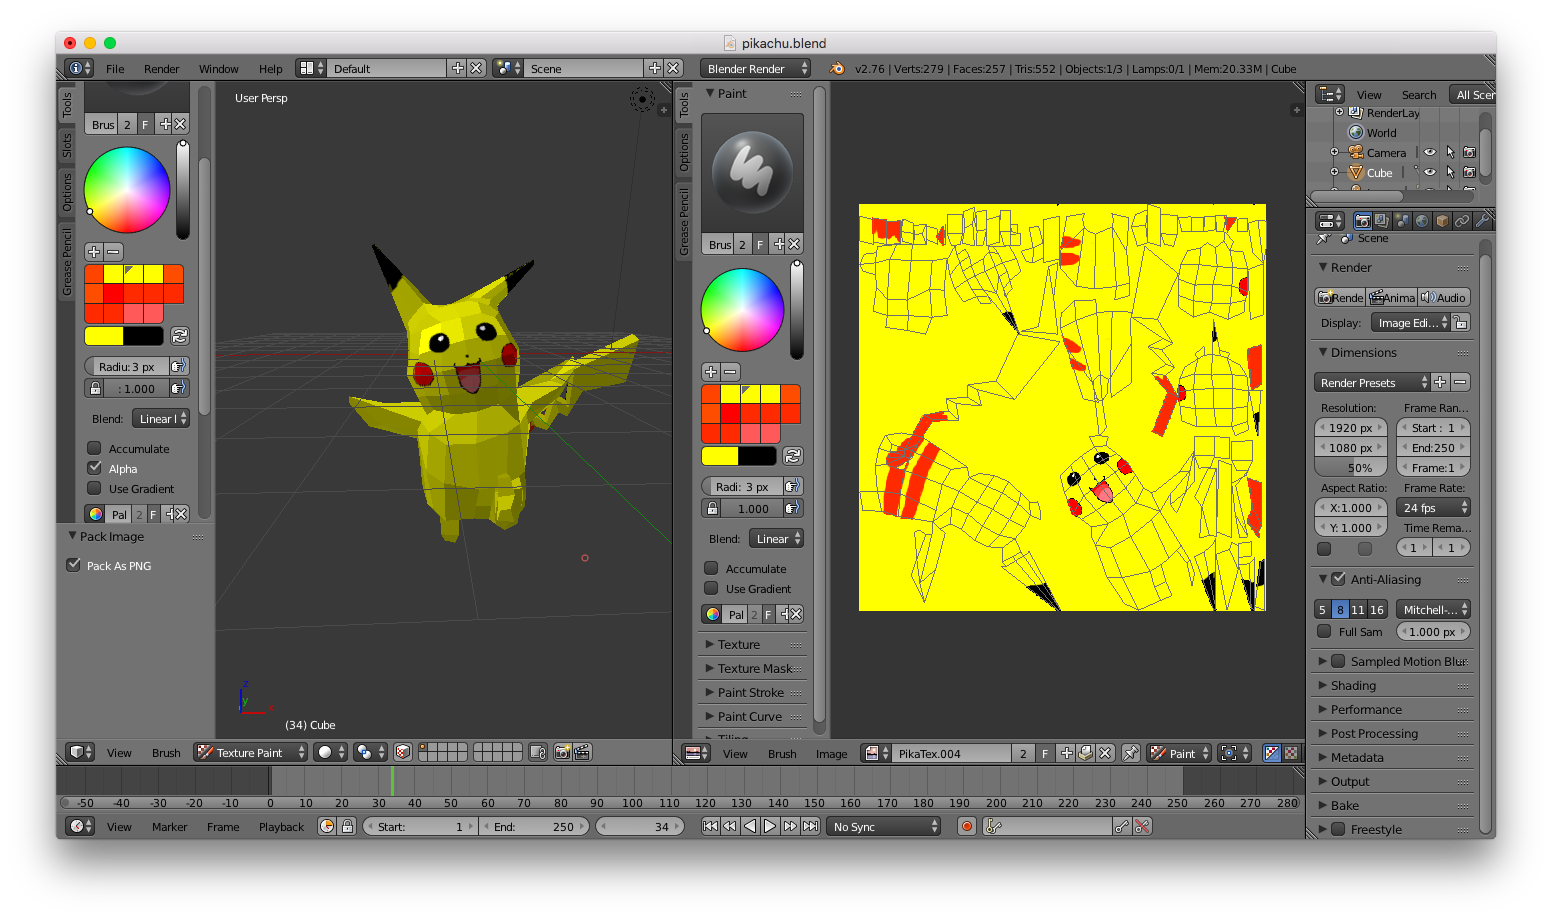This screenshot has height=919, width=1552.
Task: Pick color from left tools color wheel
Action: click(x=127, y=190)
